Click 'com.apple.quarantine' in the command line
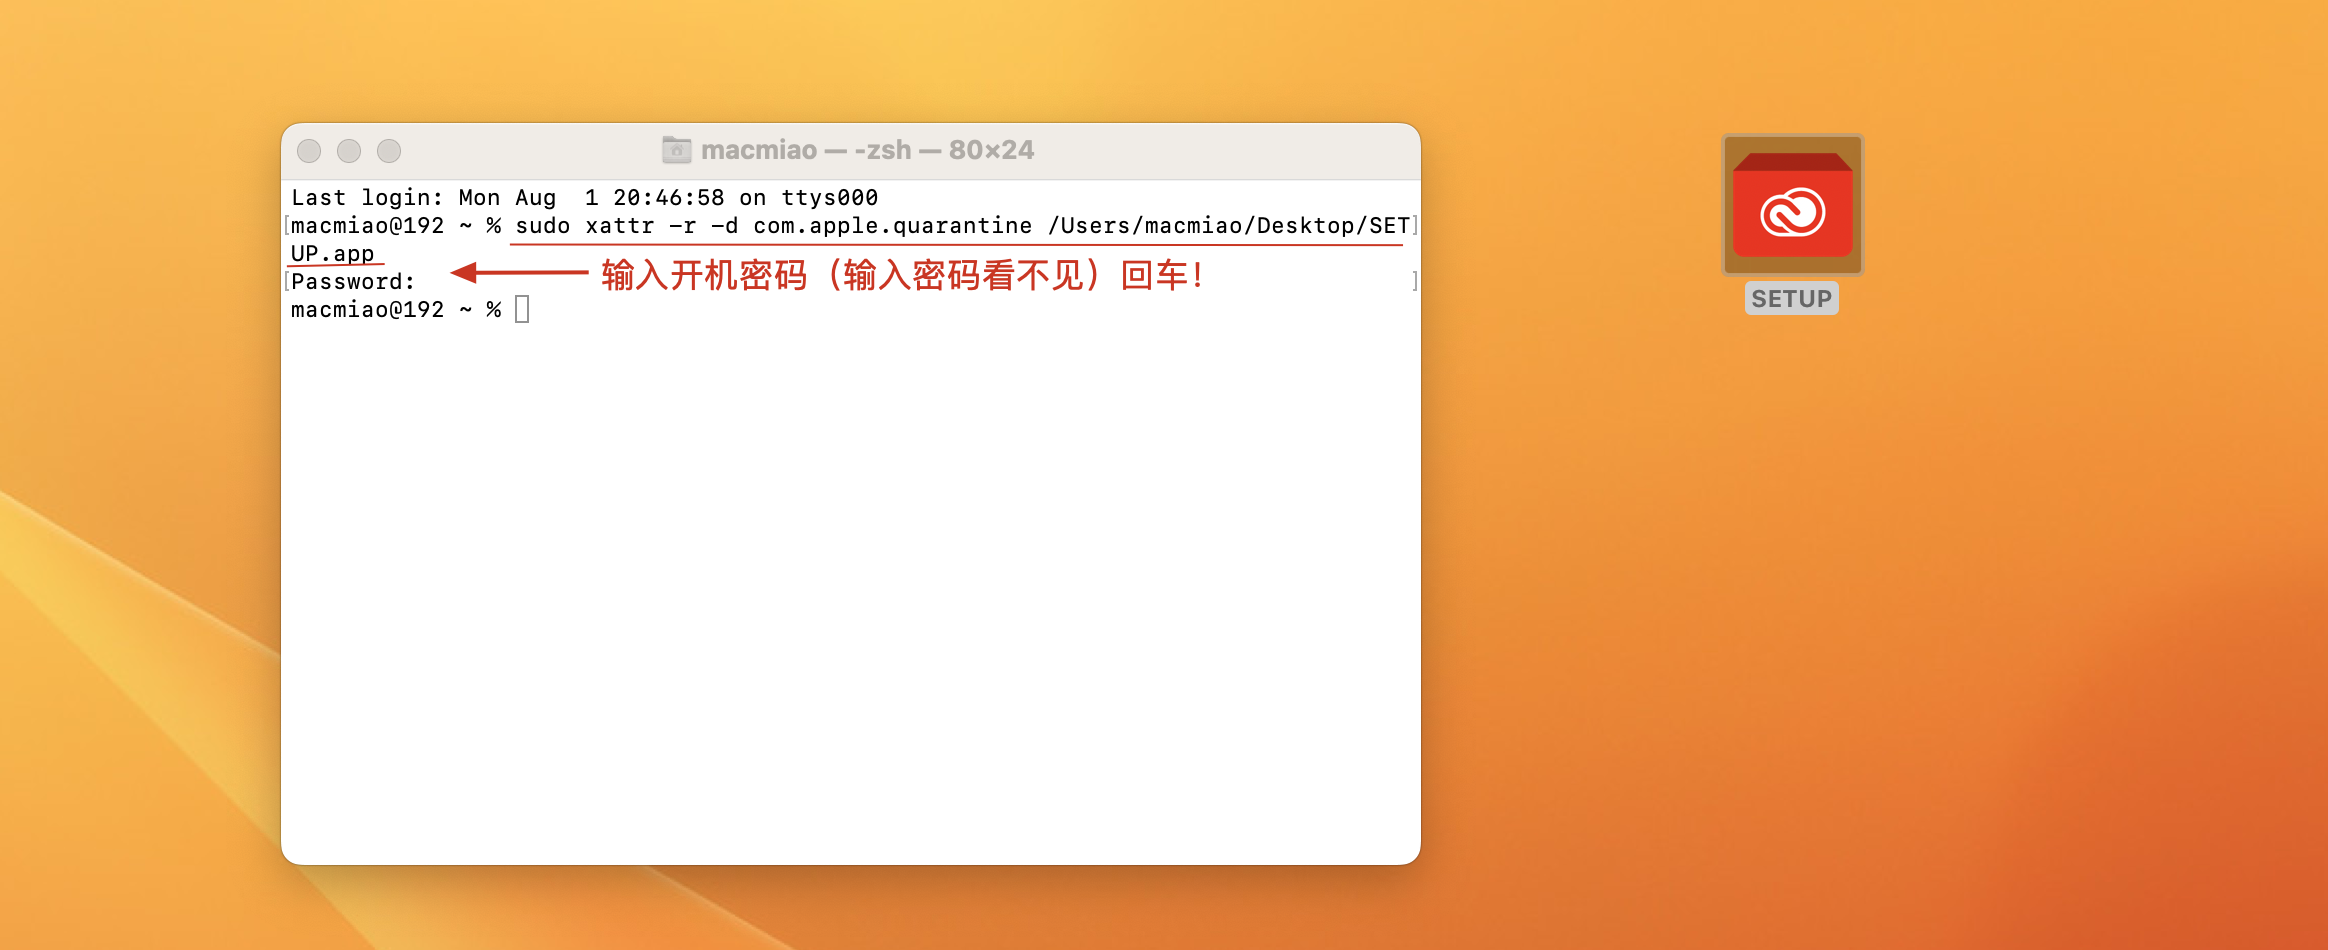The width and height of the screenshot is (2328, 950). coord(892,226)
